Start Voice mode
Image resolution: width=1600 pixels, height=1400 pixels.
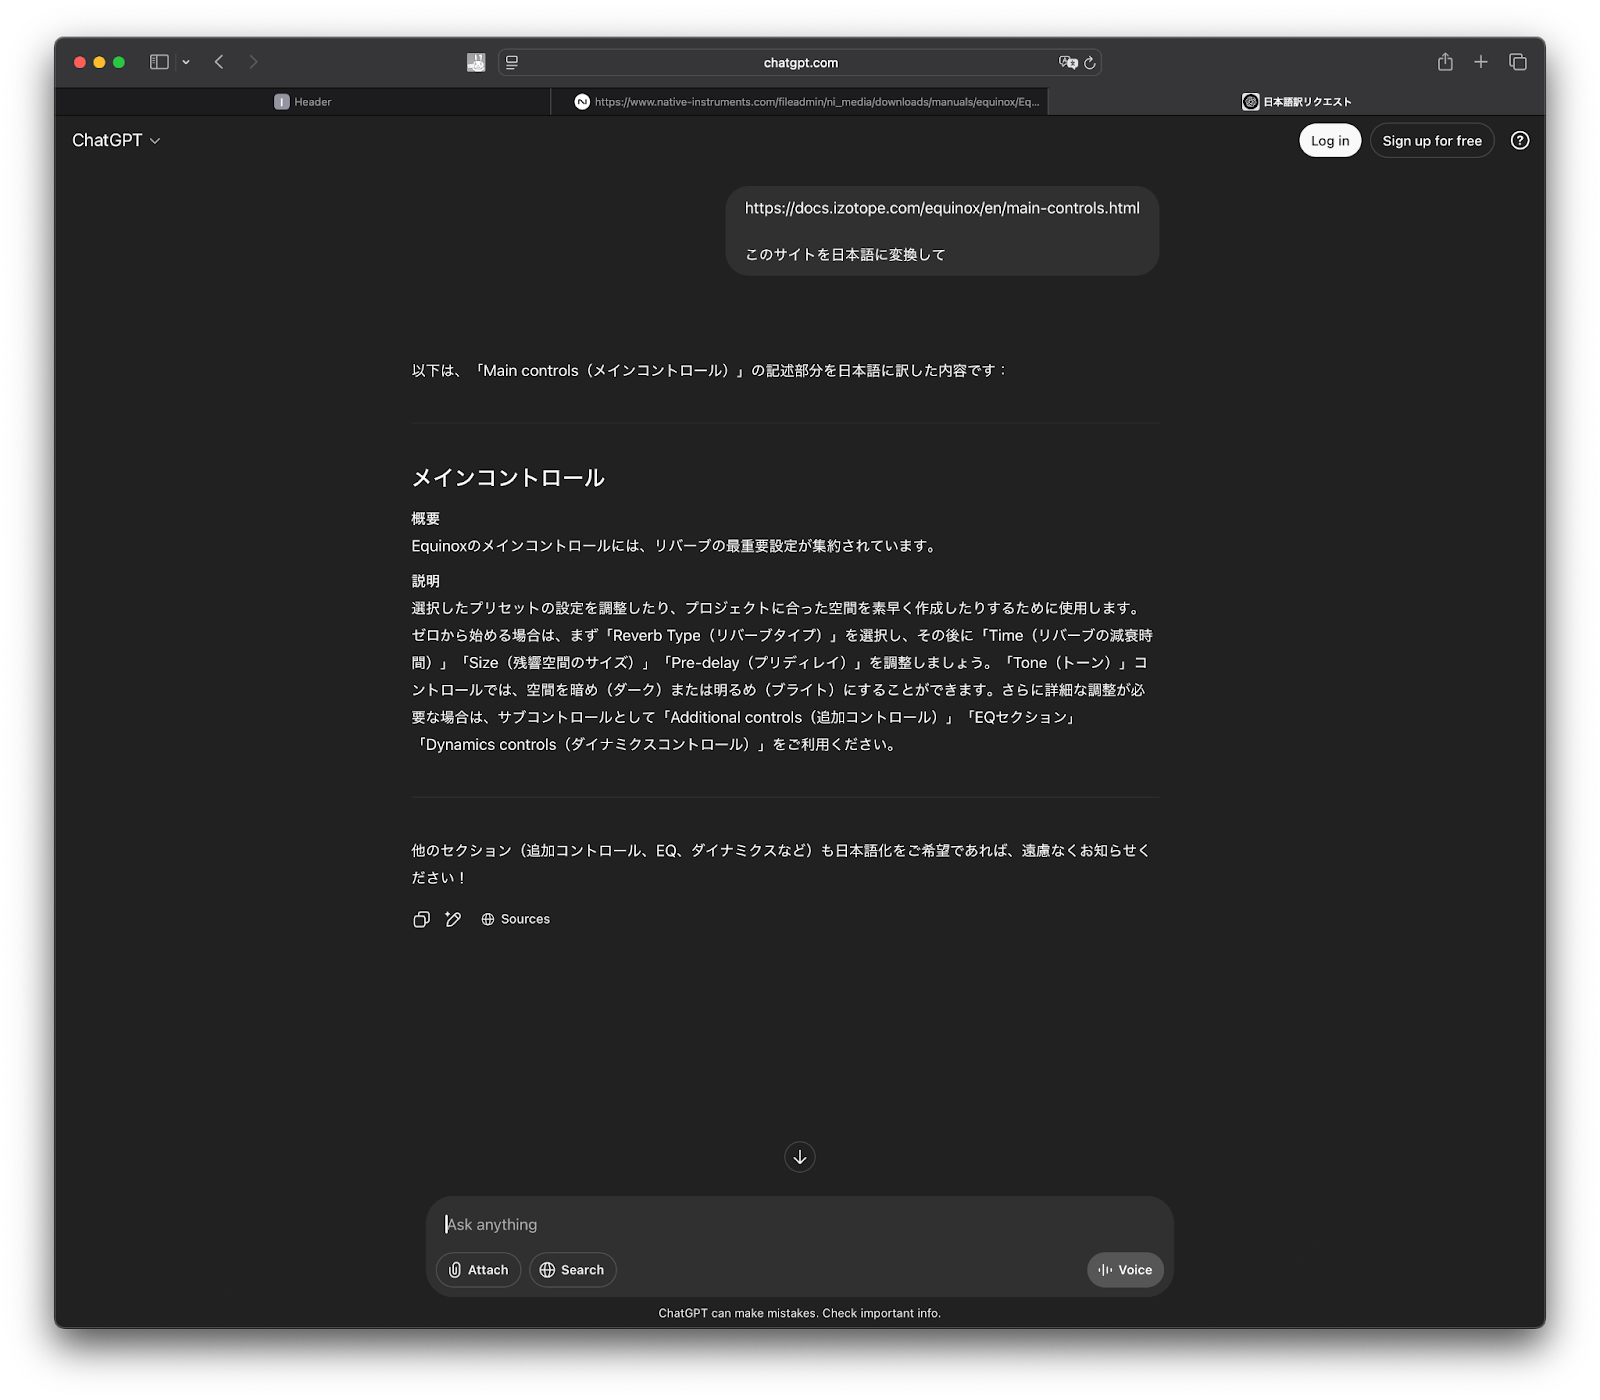[1125, 1269]
